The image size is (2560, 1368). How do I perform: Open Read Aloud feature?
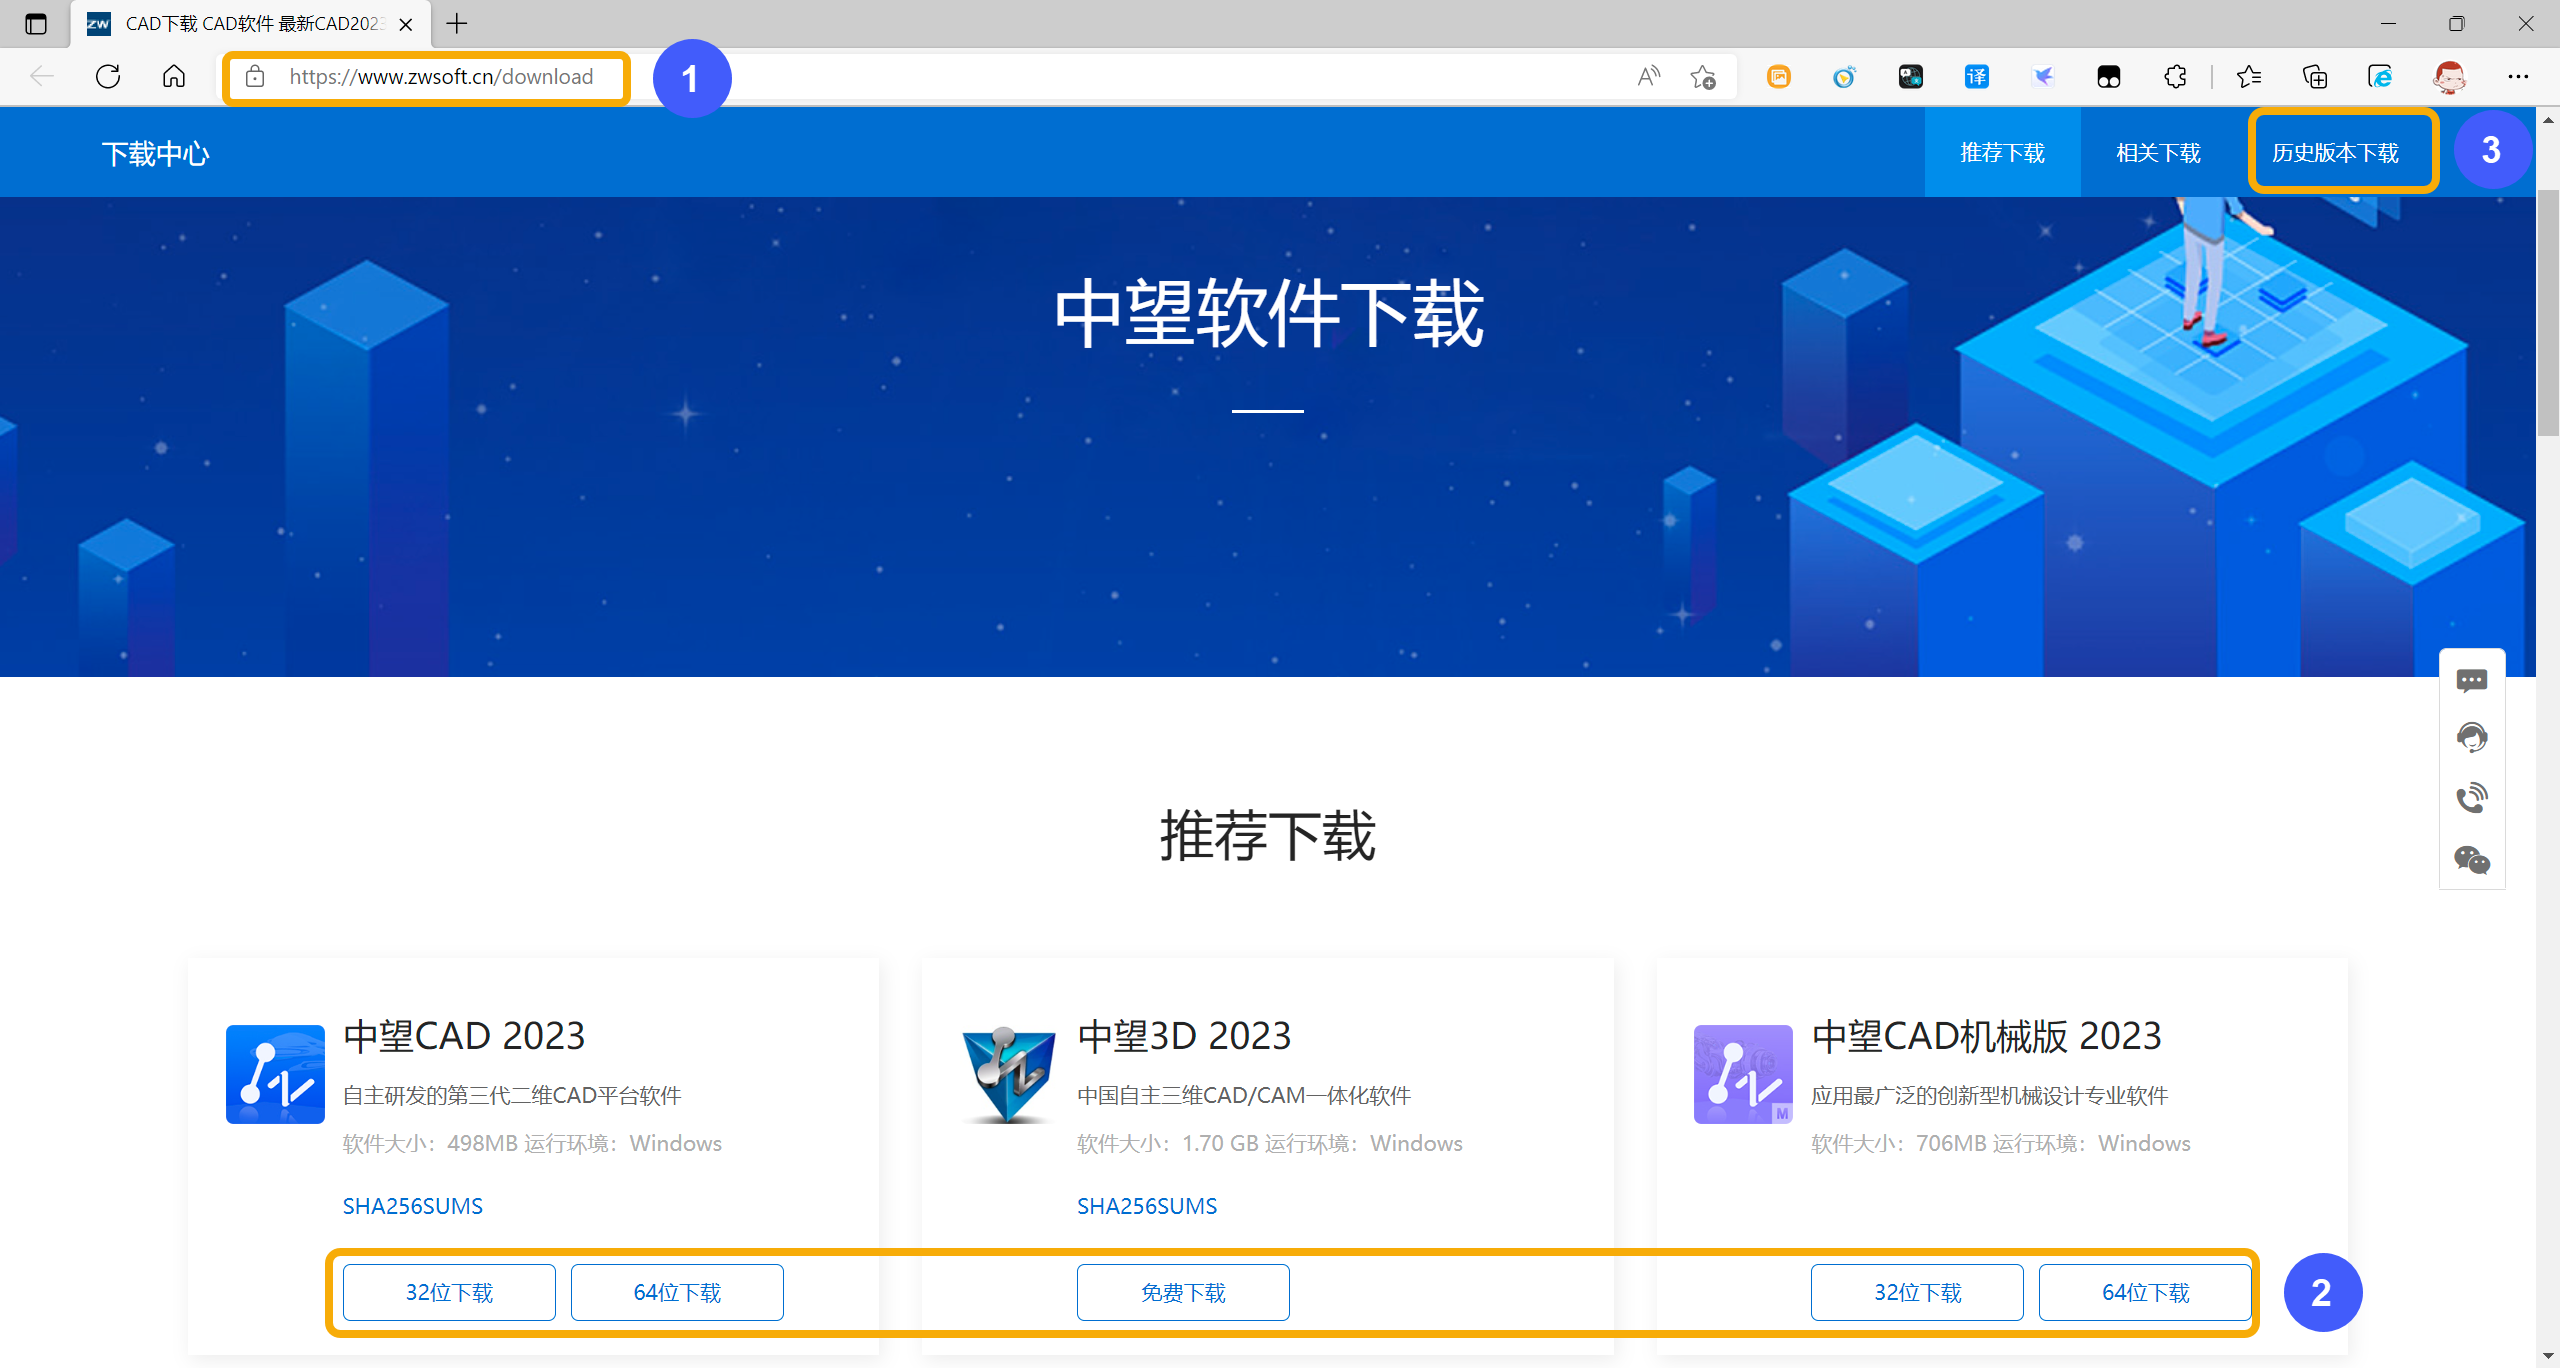pos(1649,77)
